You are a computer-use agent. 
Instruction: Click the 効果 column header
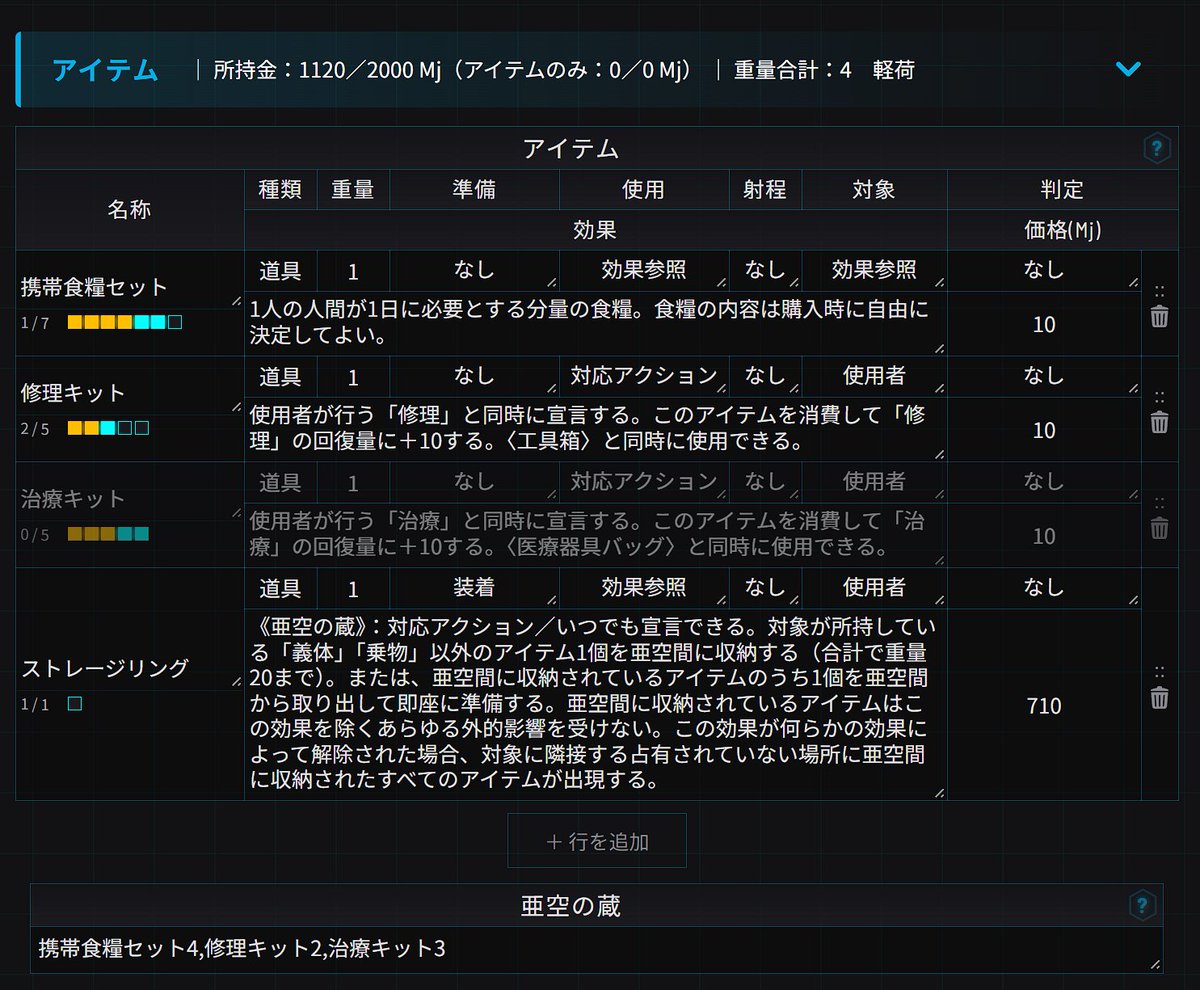coord(596,230)
